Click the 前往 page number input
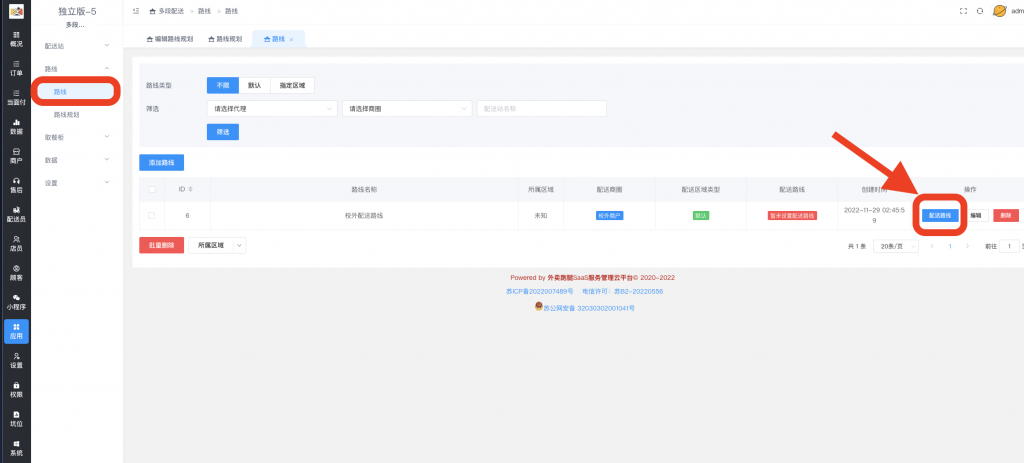 tap(1009, 246)
